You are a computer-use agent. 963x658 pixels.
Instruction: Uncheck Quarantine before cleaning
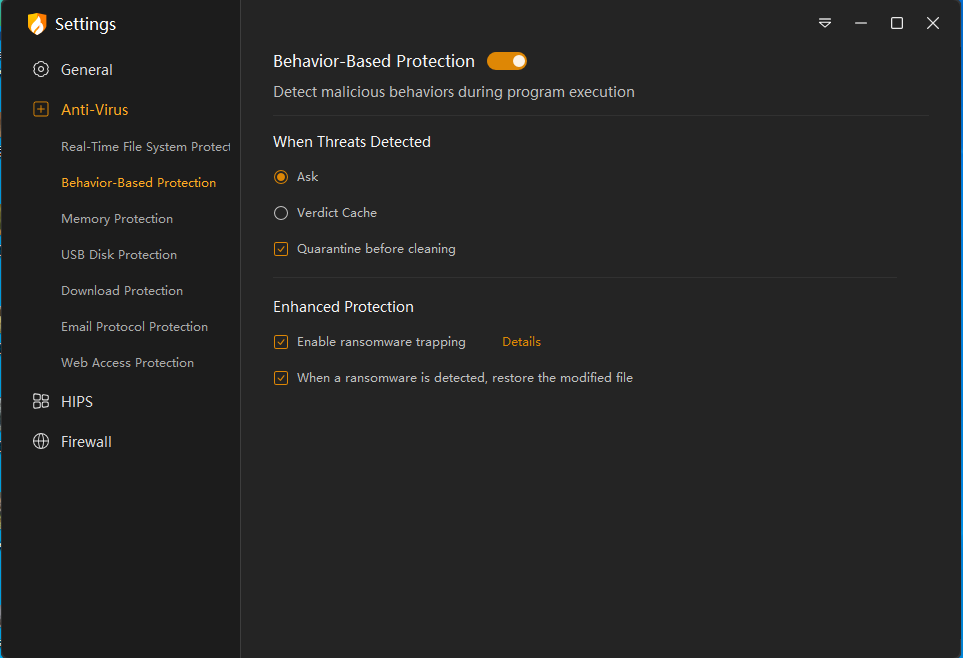coord(281,249)
